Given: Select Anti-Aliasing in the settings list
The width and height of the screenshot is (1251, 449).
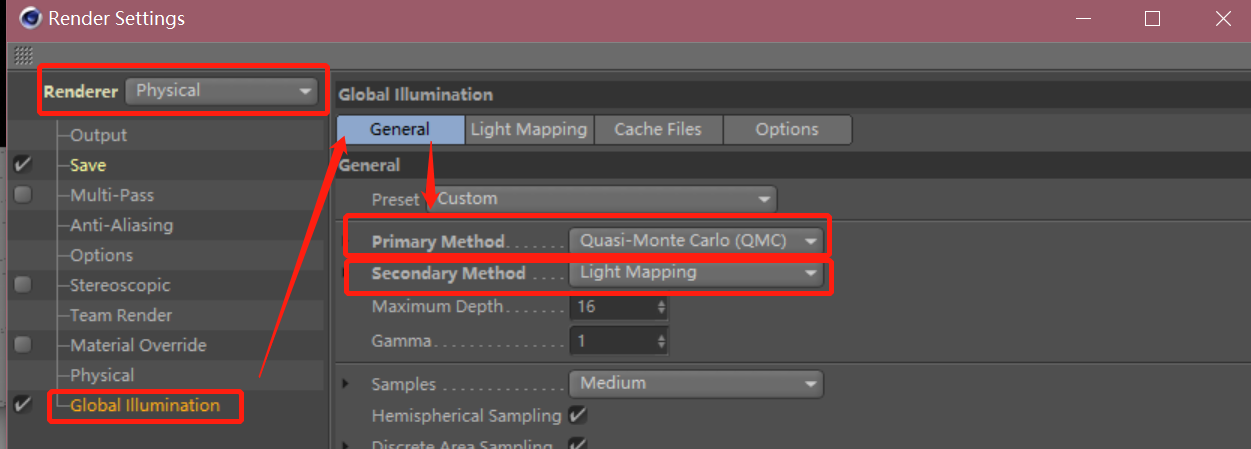Looking at the screenshot, I should [121, 225].
